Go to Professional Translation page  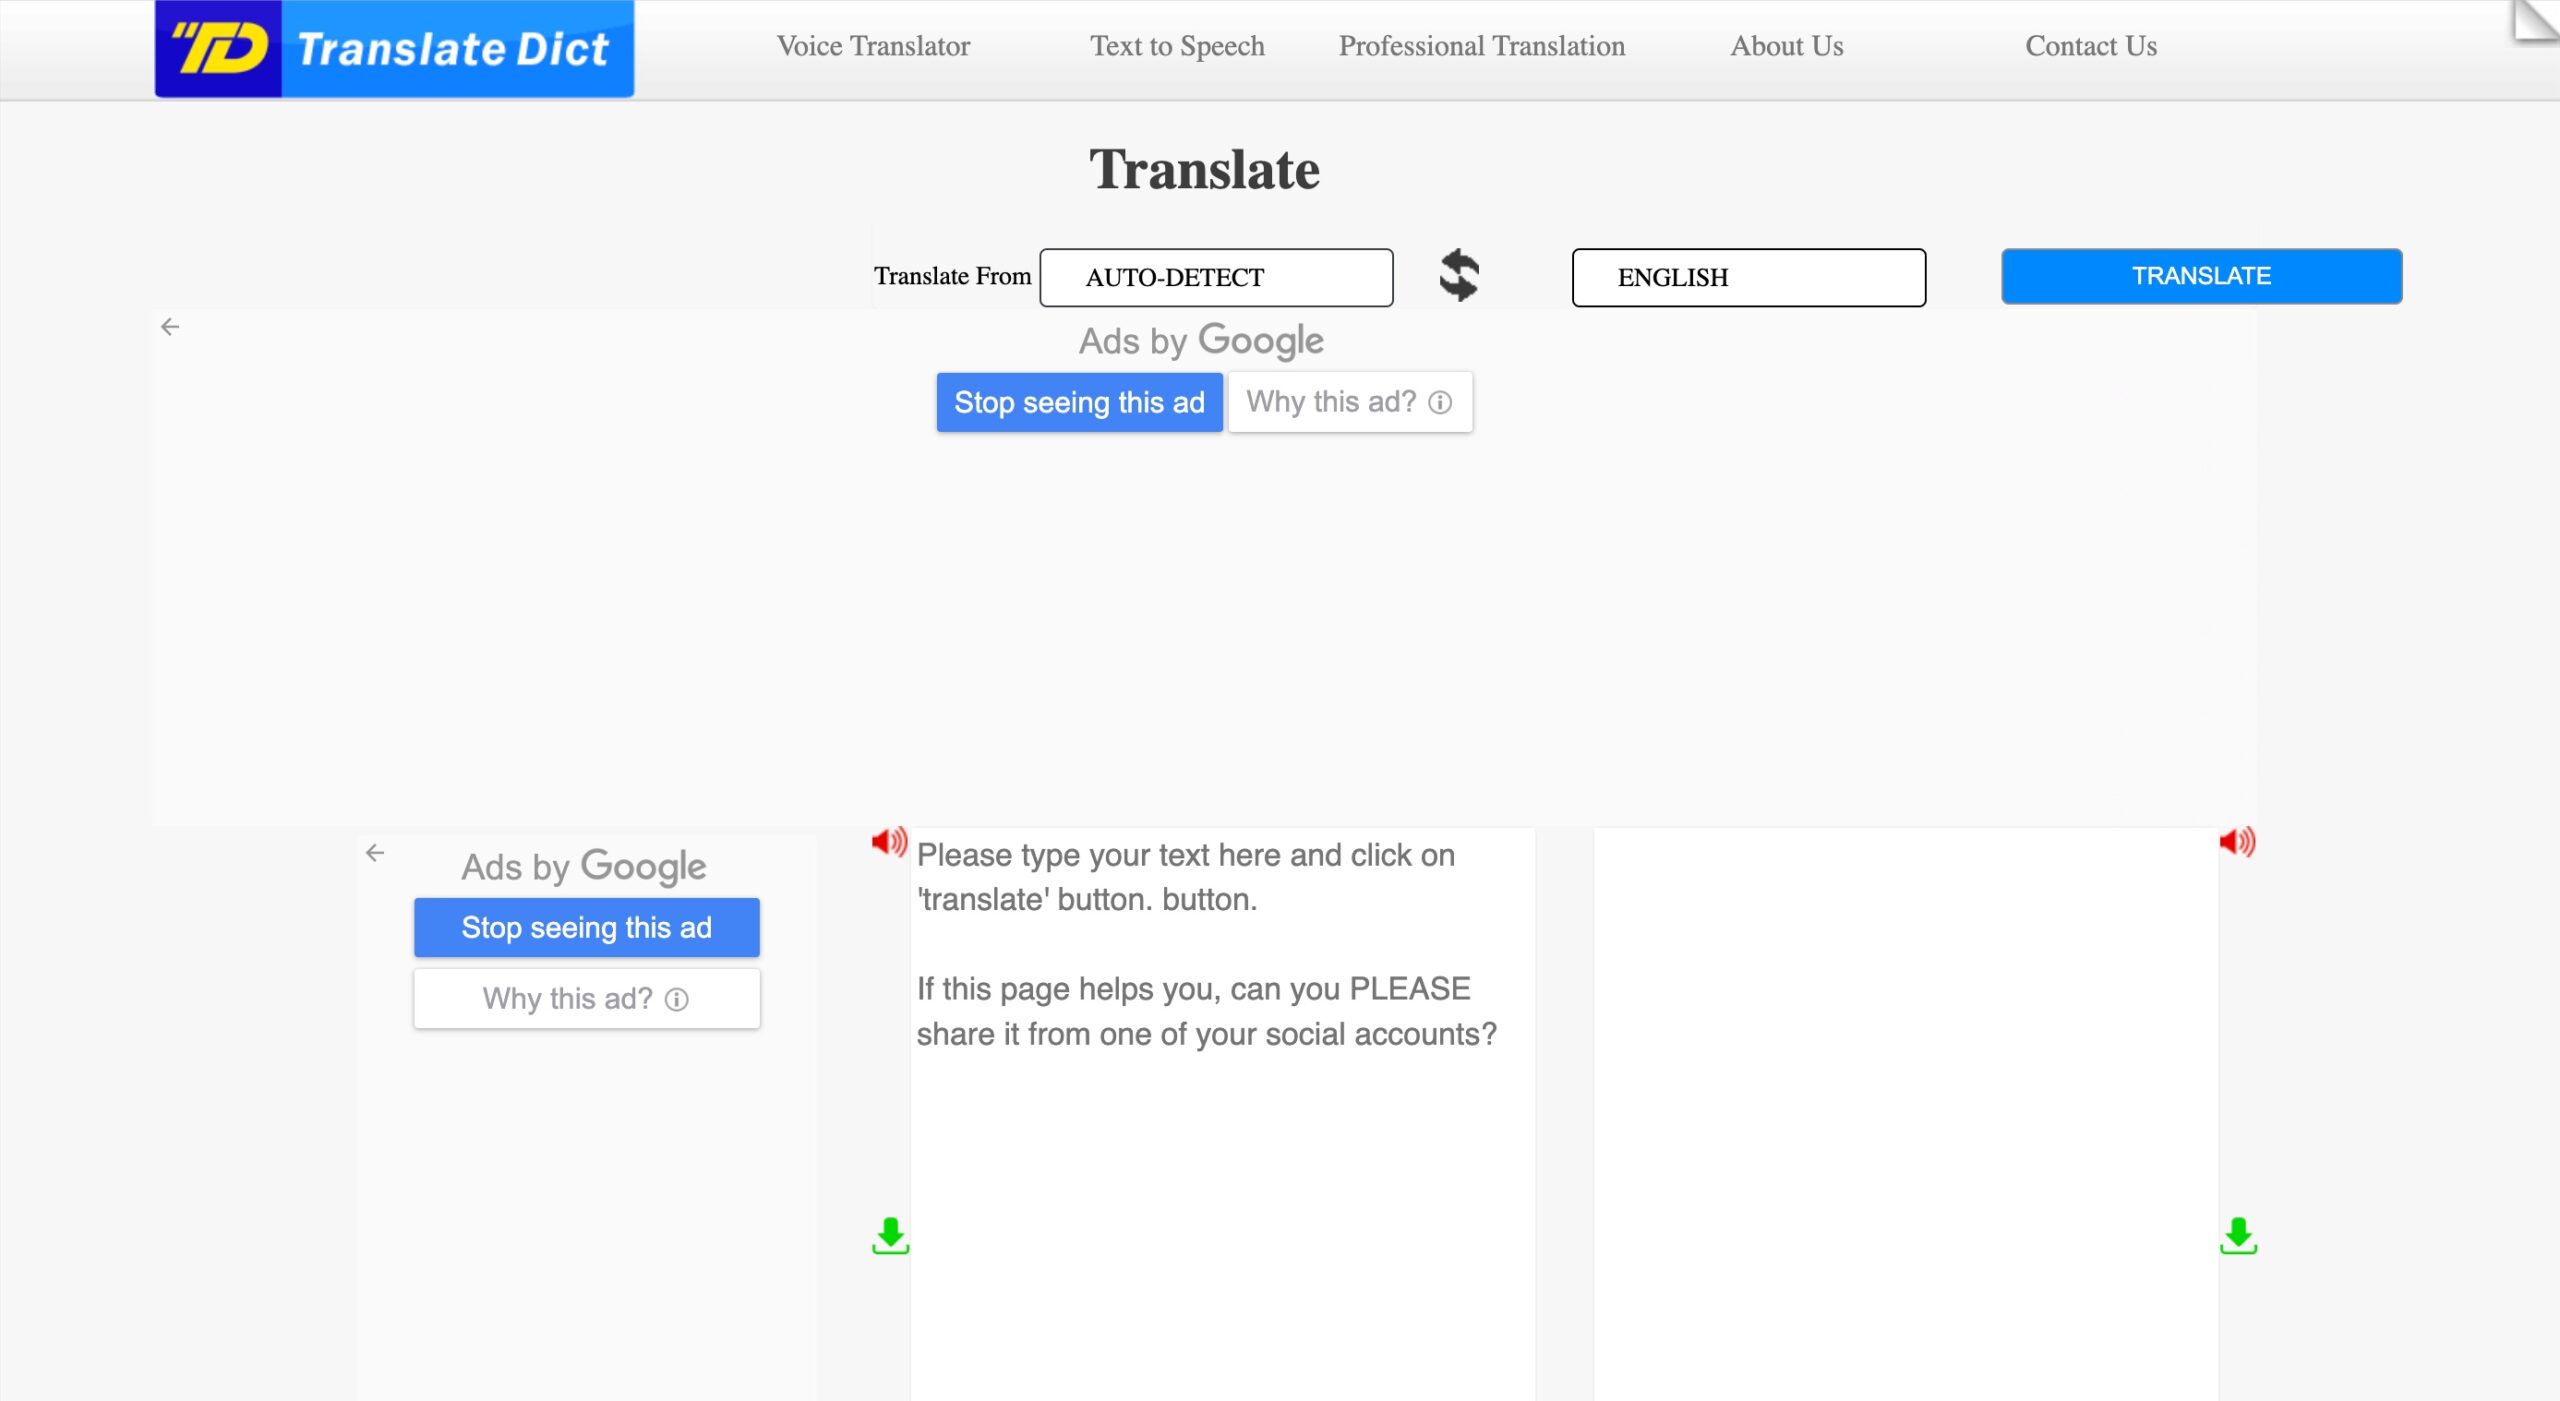tap(1481, 46)
